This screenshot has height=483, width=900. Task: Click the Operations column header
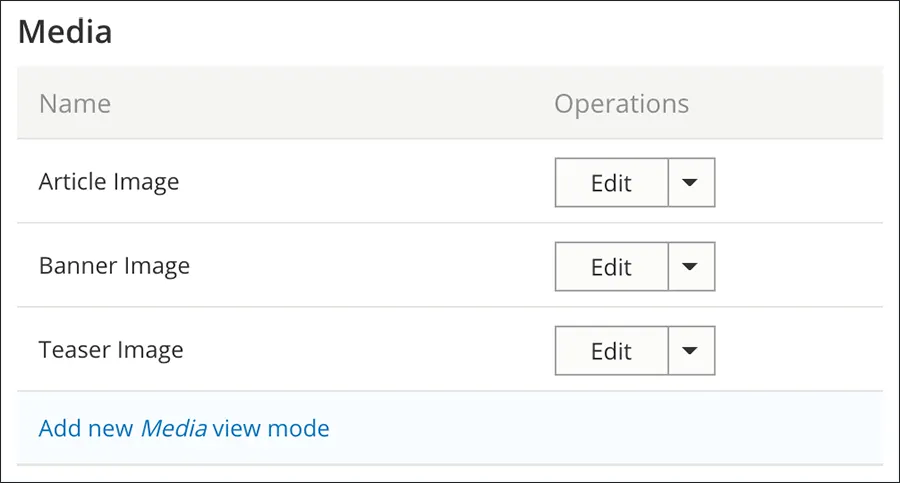(622, 104)
